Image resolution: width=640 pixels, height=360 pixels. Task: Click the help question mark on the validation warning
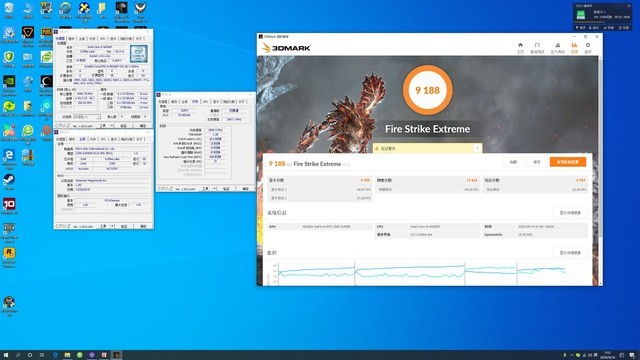click(477, 149)
